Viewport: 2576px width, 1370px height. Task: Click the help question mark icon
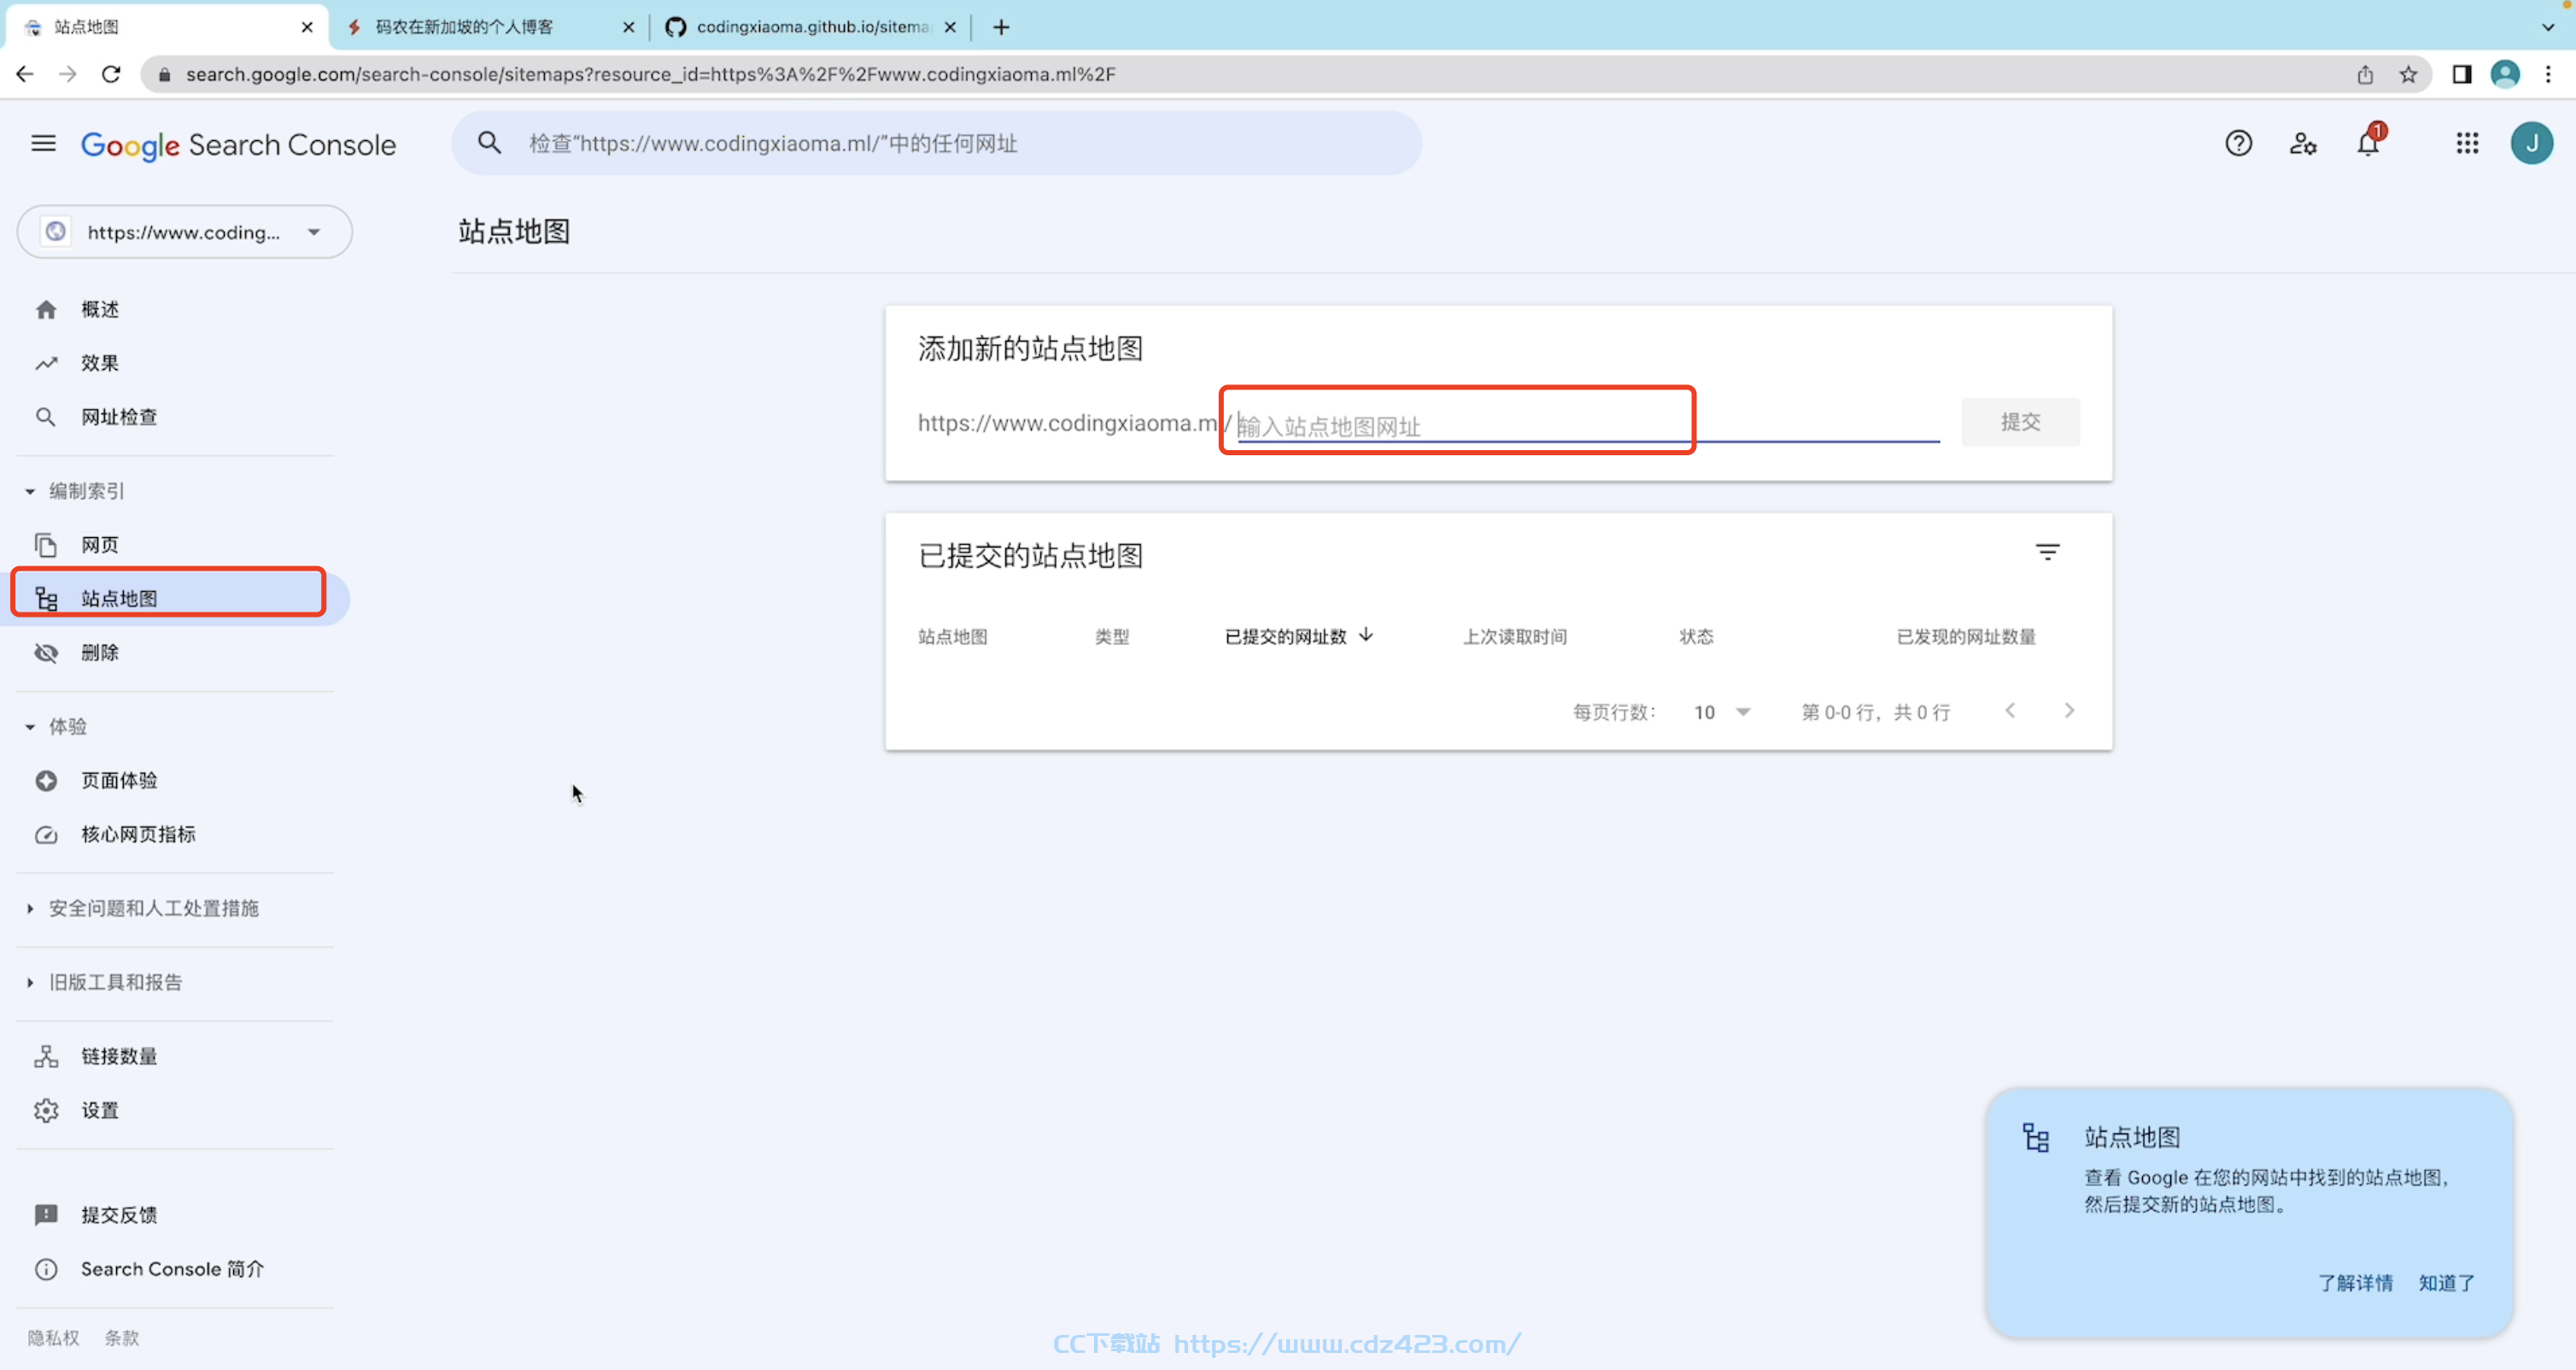2238,144
